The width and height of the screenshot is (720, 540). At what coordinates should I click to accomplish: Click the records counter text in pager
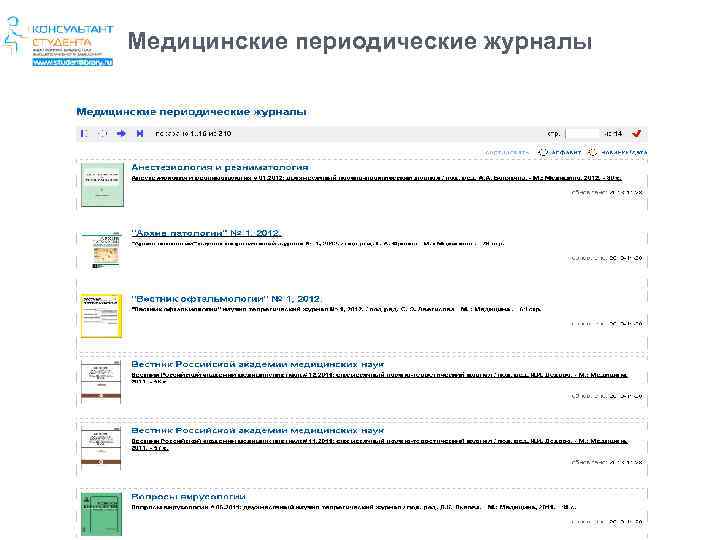[193, 134]
